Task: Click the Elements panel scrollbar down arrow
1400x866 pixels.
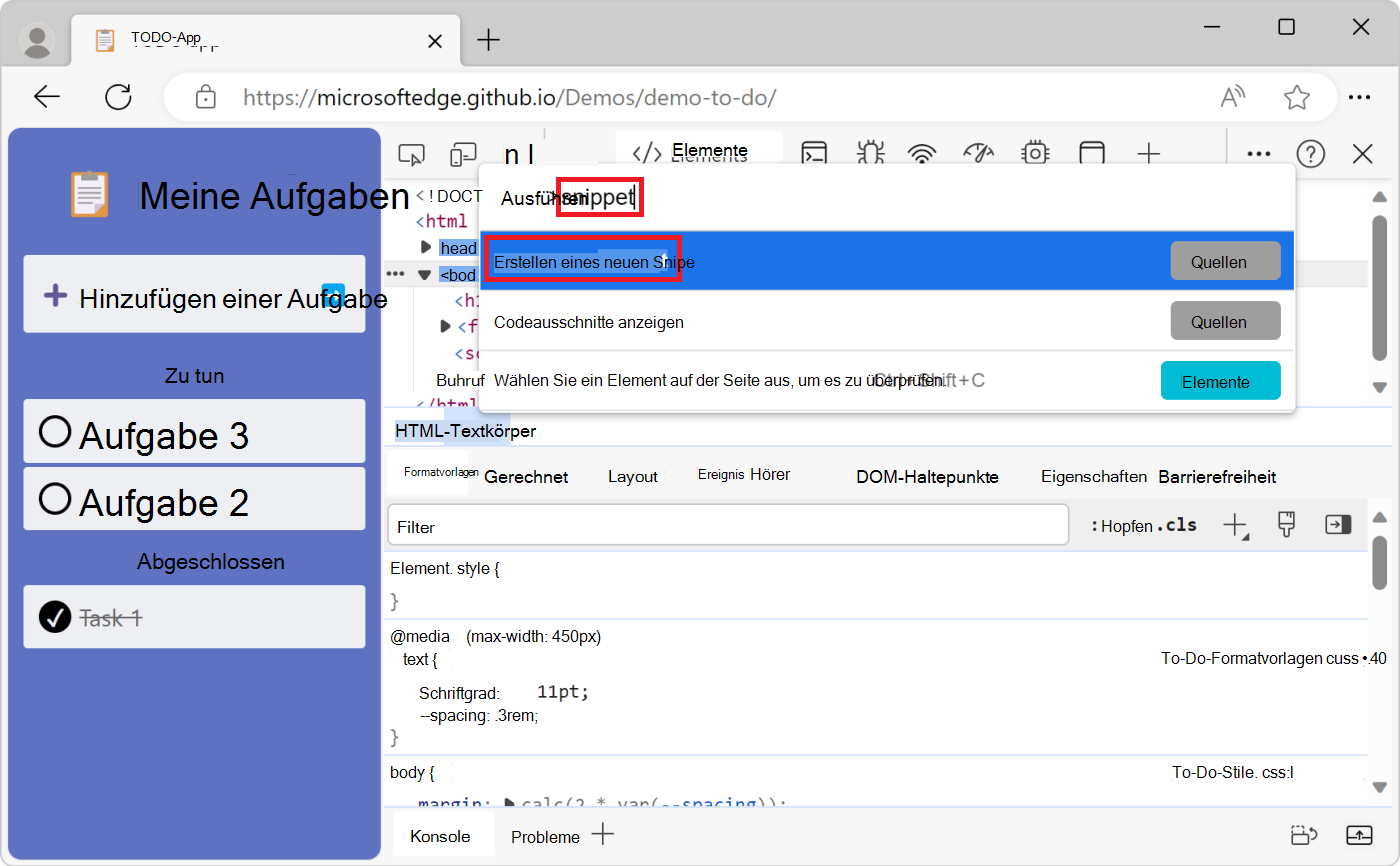Action: point(1380,387)
